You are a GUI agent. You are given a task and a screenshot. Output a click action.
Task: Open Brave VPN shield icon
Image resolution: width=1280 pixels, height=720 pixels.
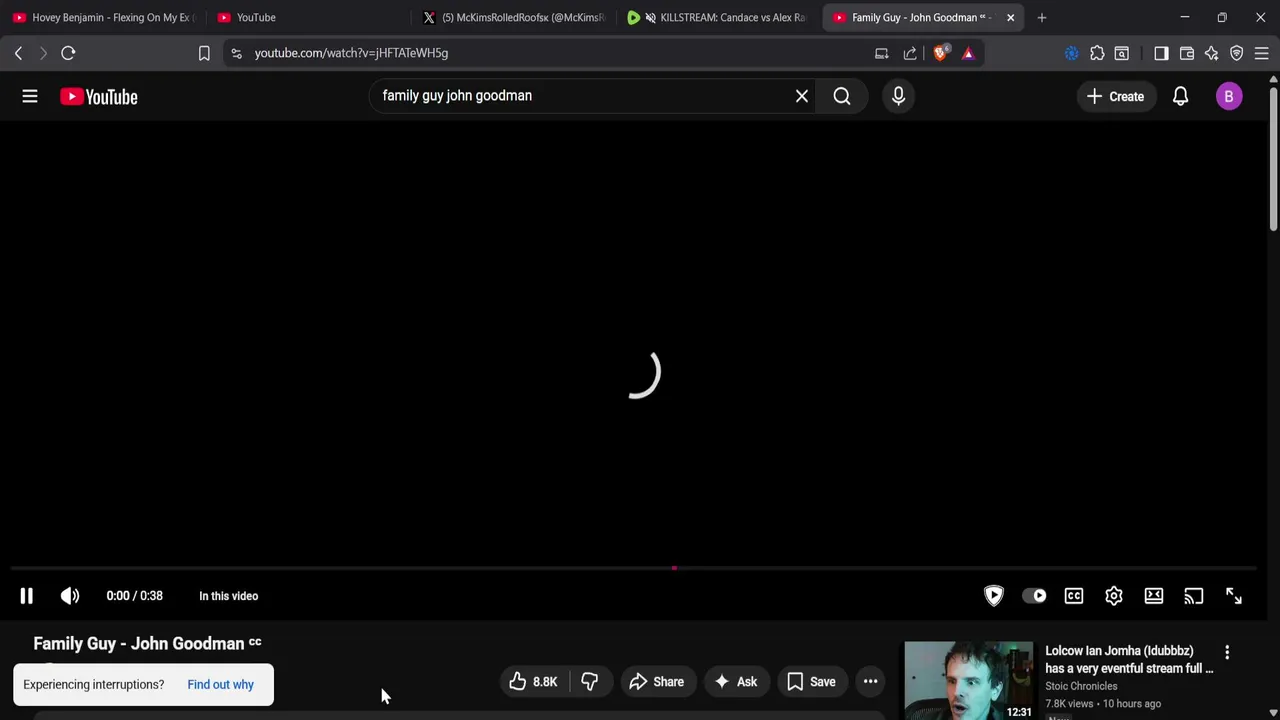pyautogui.click(x=1237, y=53)
